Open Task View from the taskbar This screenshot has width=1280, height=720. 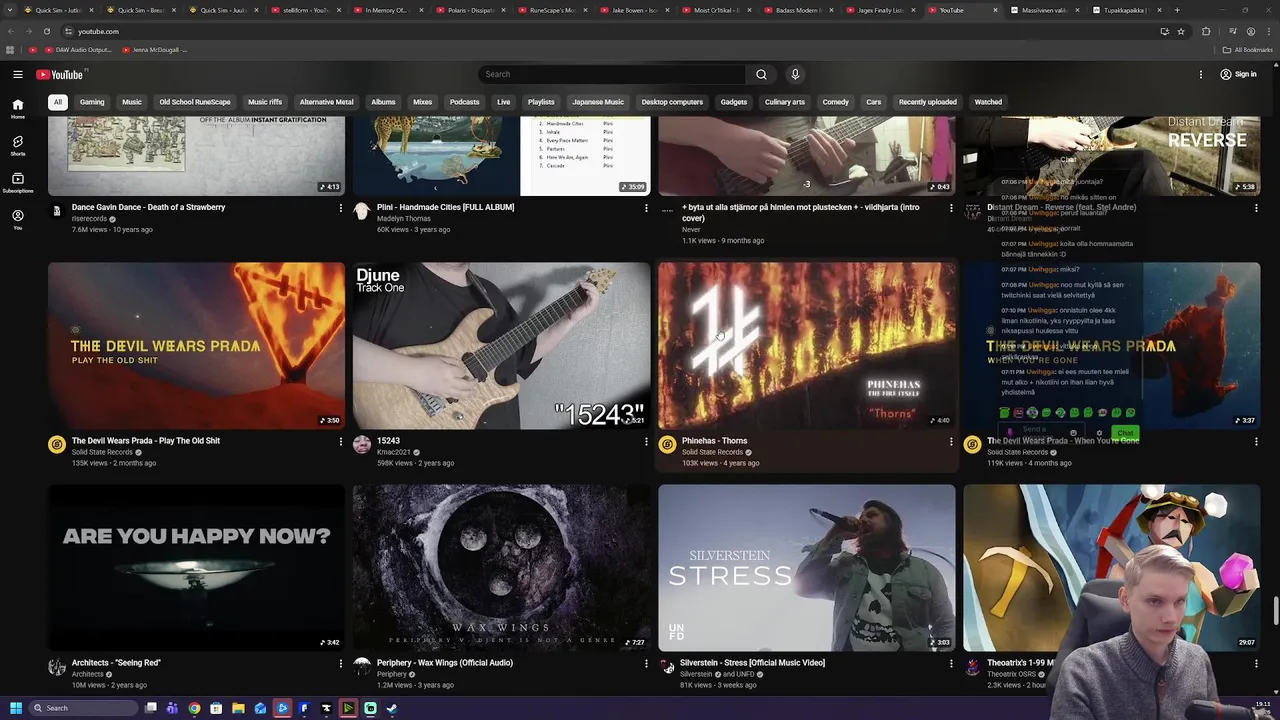click(x=151, y=708)
